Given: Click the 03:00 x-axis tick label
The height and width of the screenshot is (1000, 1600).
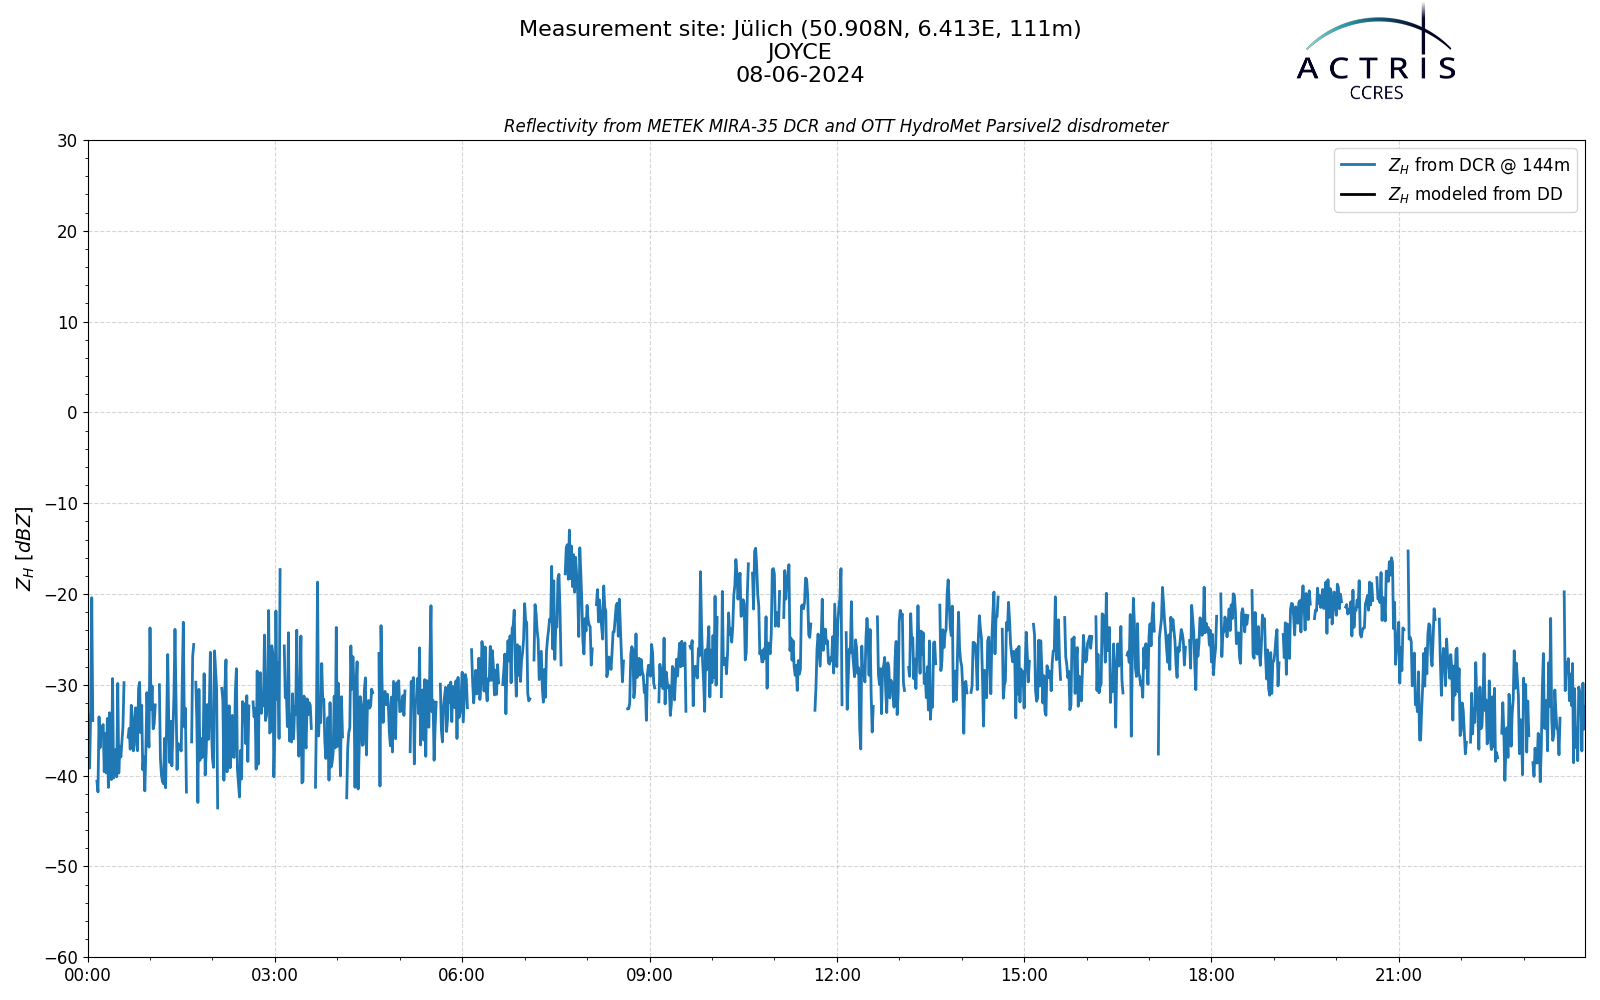Looking at the screenshot, I should (x=275, y=975).
